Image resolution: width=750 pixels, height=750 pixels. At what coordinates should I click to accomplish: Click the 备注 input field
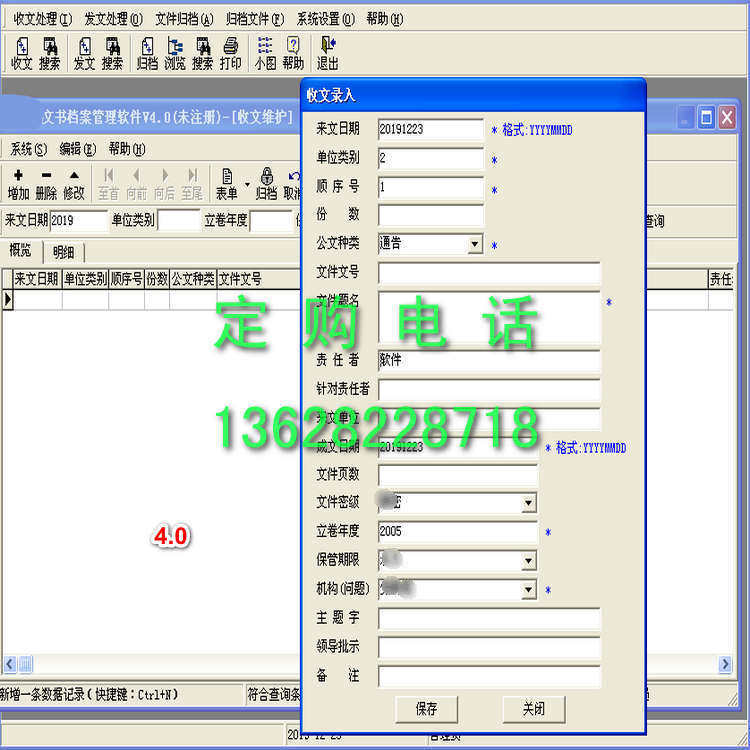coord(489,676)
